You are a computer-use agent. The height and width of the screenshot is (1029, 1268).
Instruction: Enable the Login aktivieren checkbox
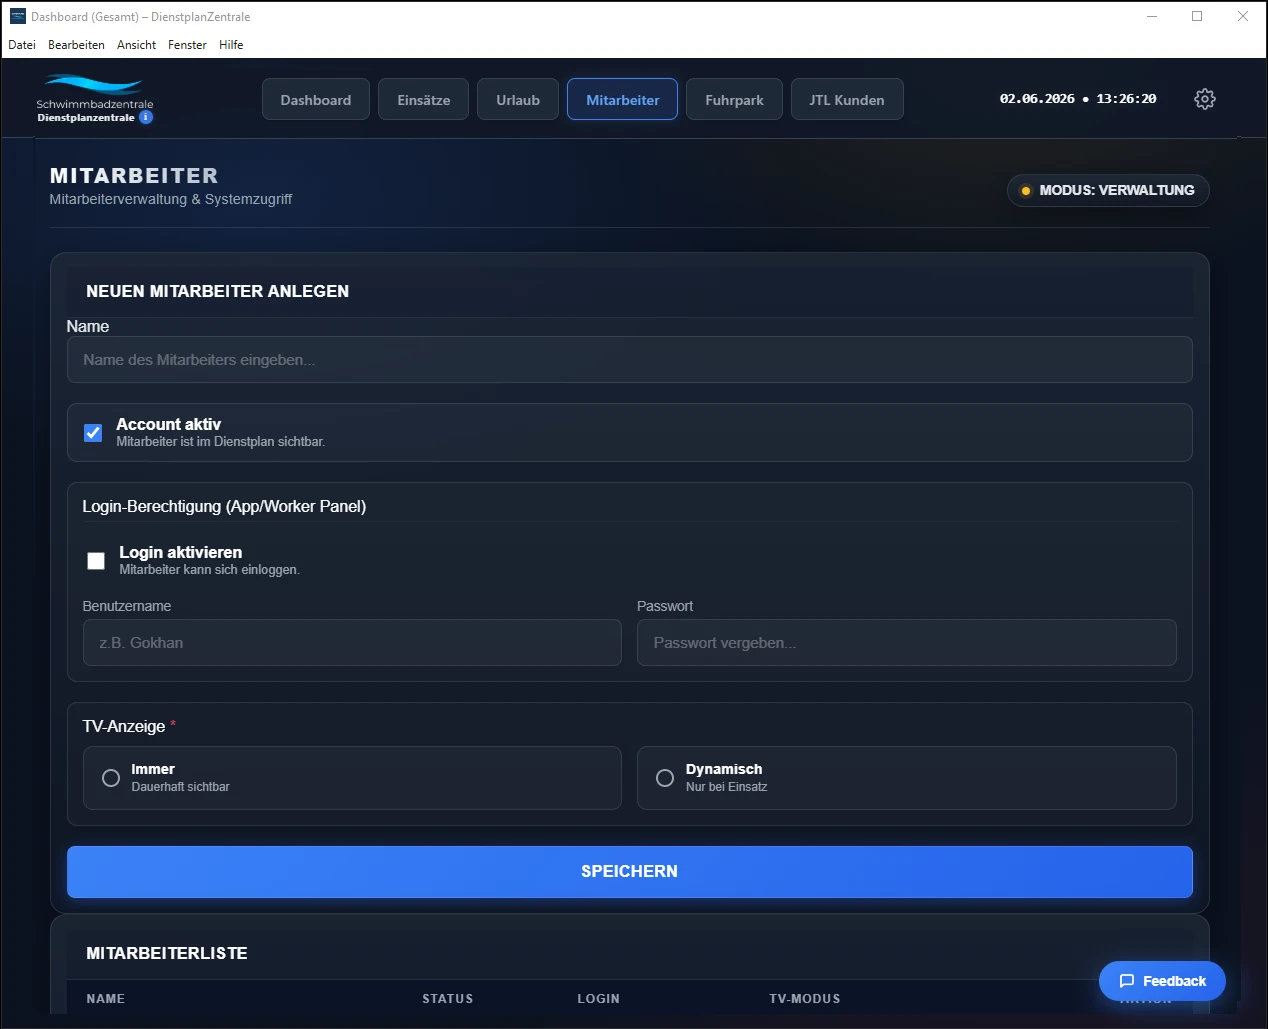(96, 561)
